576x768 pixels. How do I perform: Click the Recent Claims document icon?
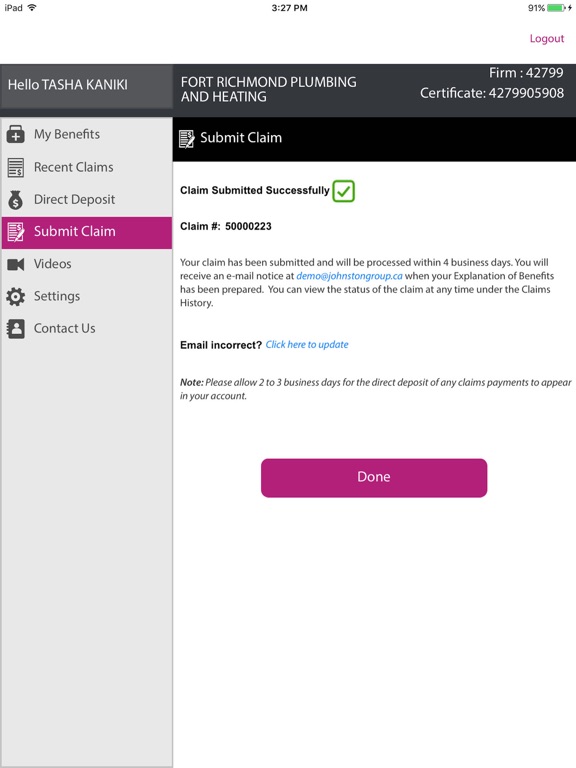point(16,168)
